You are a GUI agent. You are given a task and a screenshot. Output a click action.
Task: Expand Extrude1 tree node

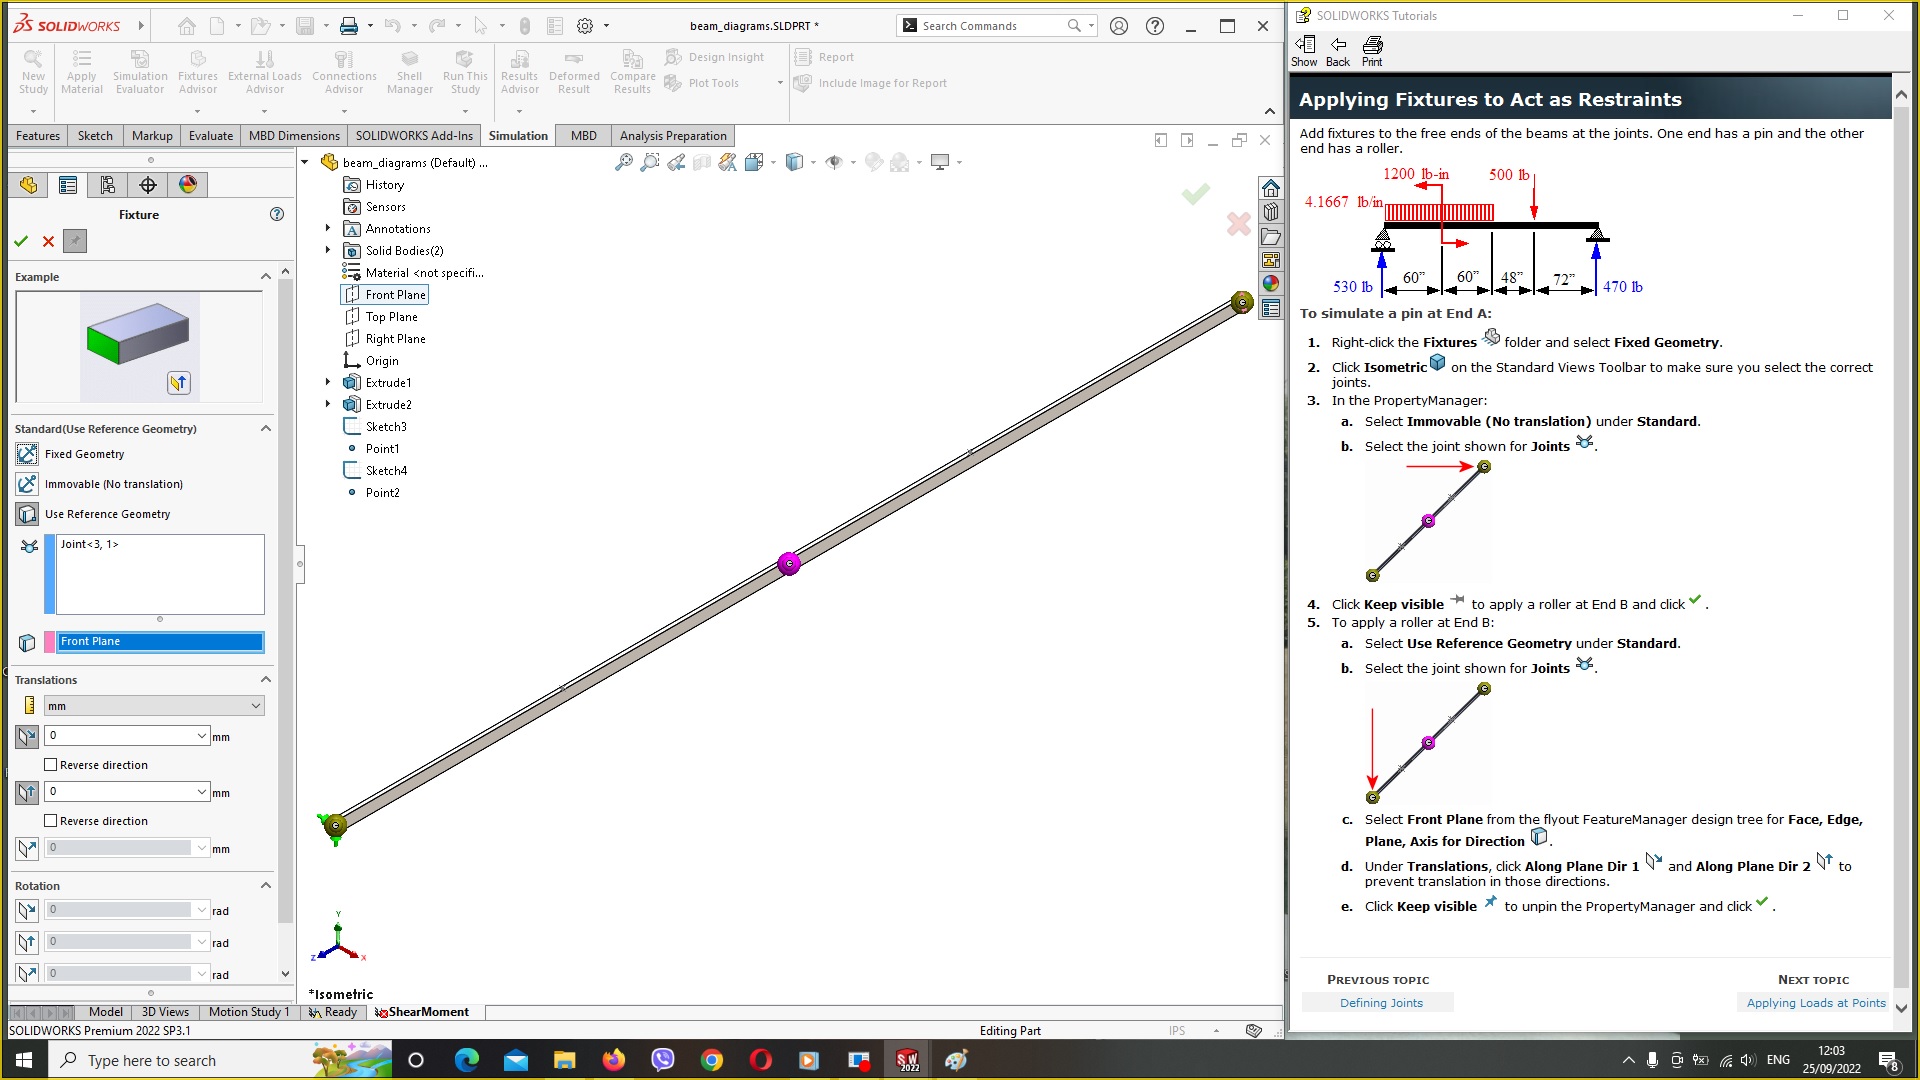point(328,383)
